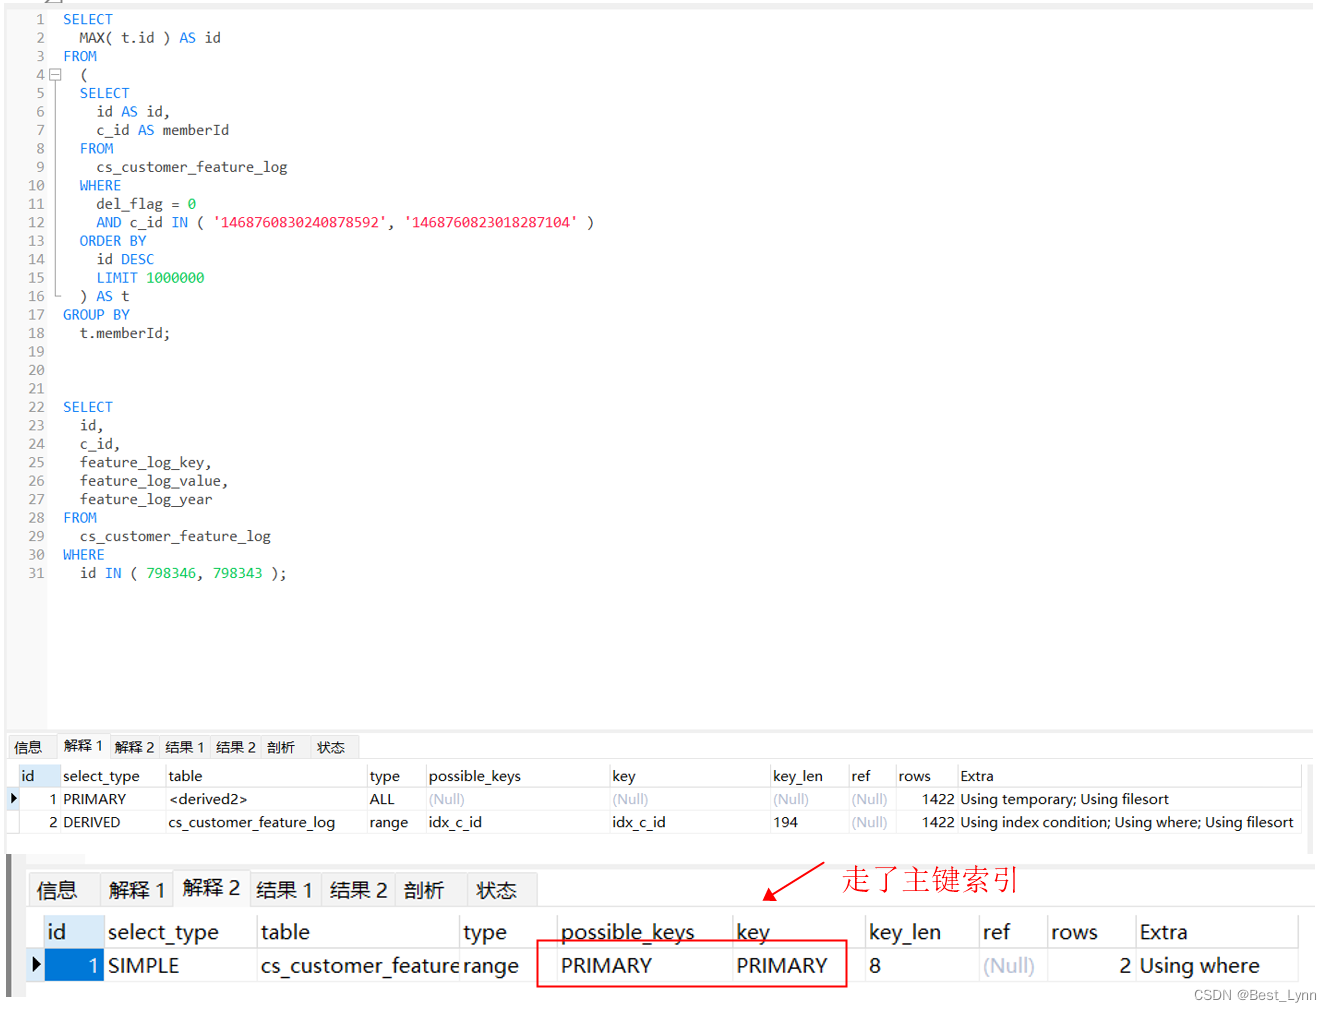Select the large 结果 1 tab in lower panel

[284, 890]
